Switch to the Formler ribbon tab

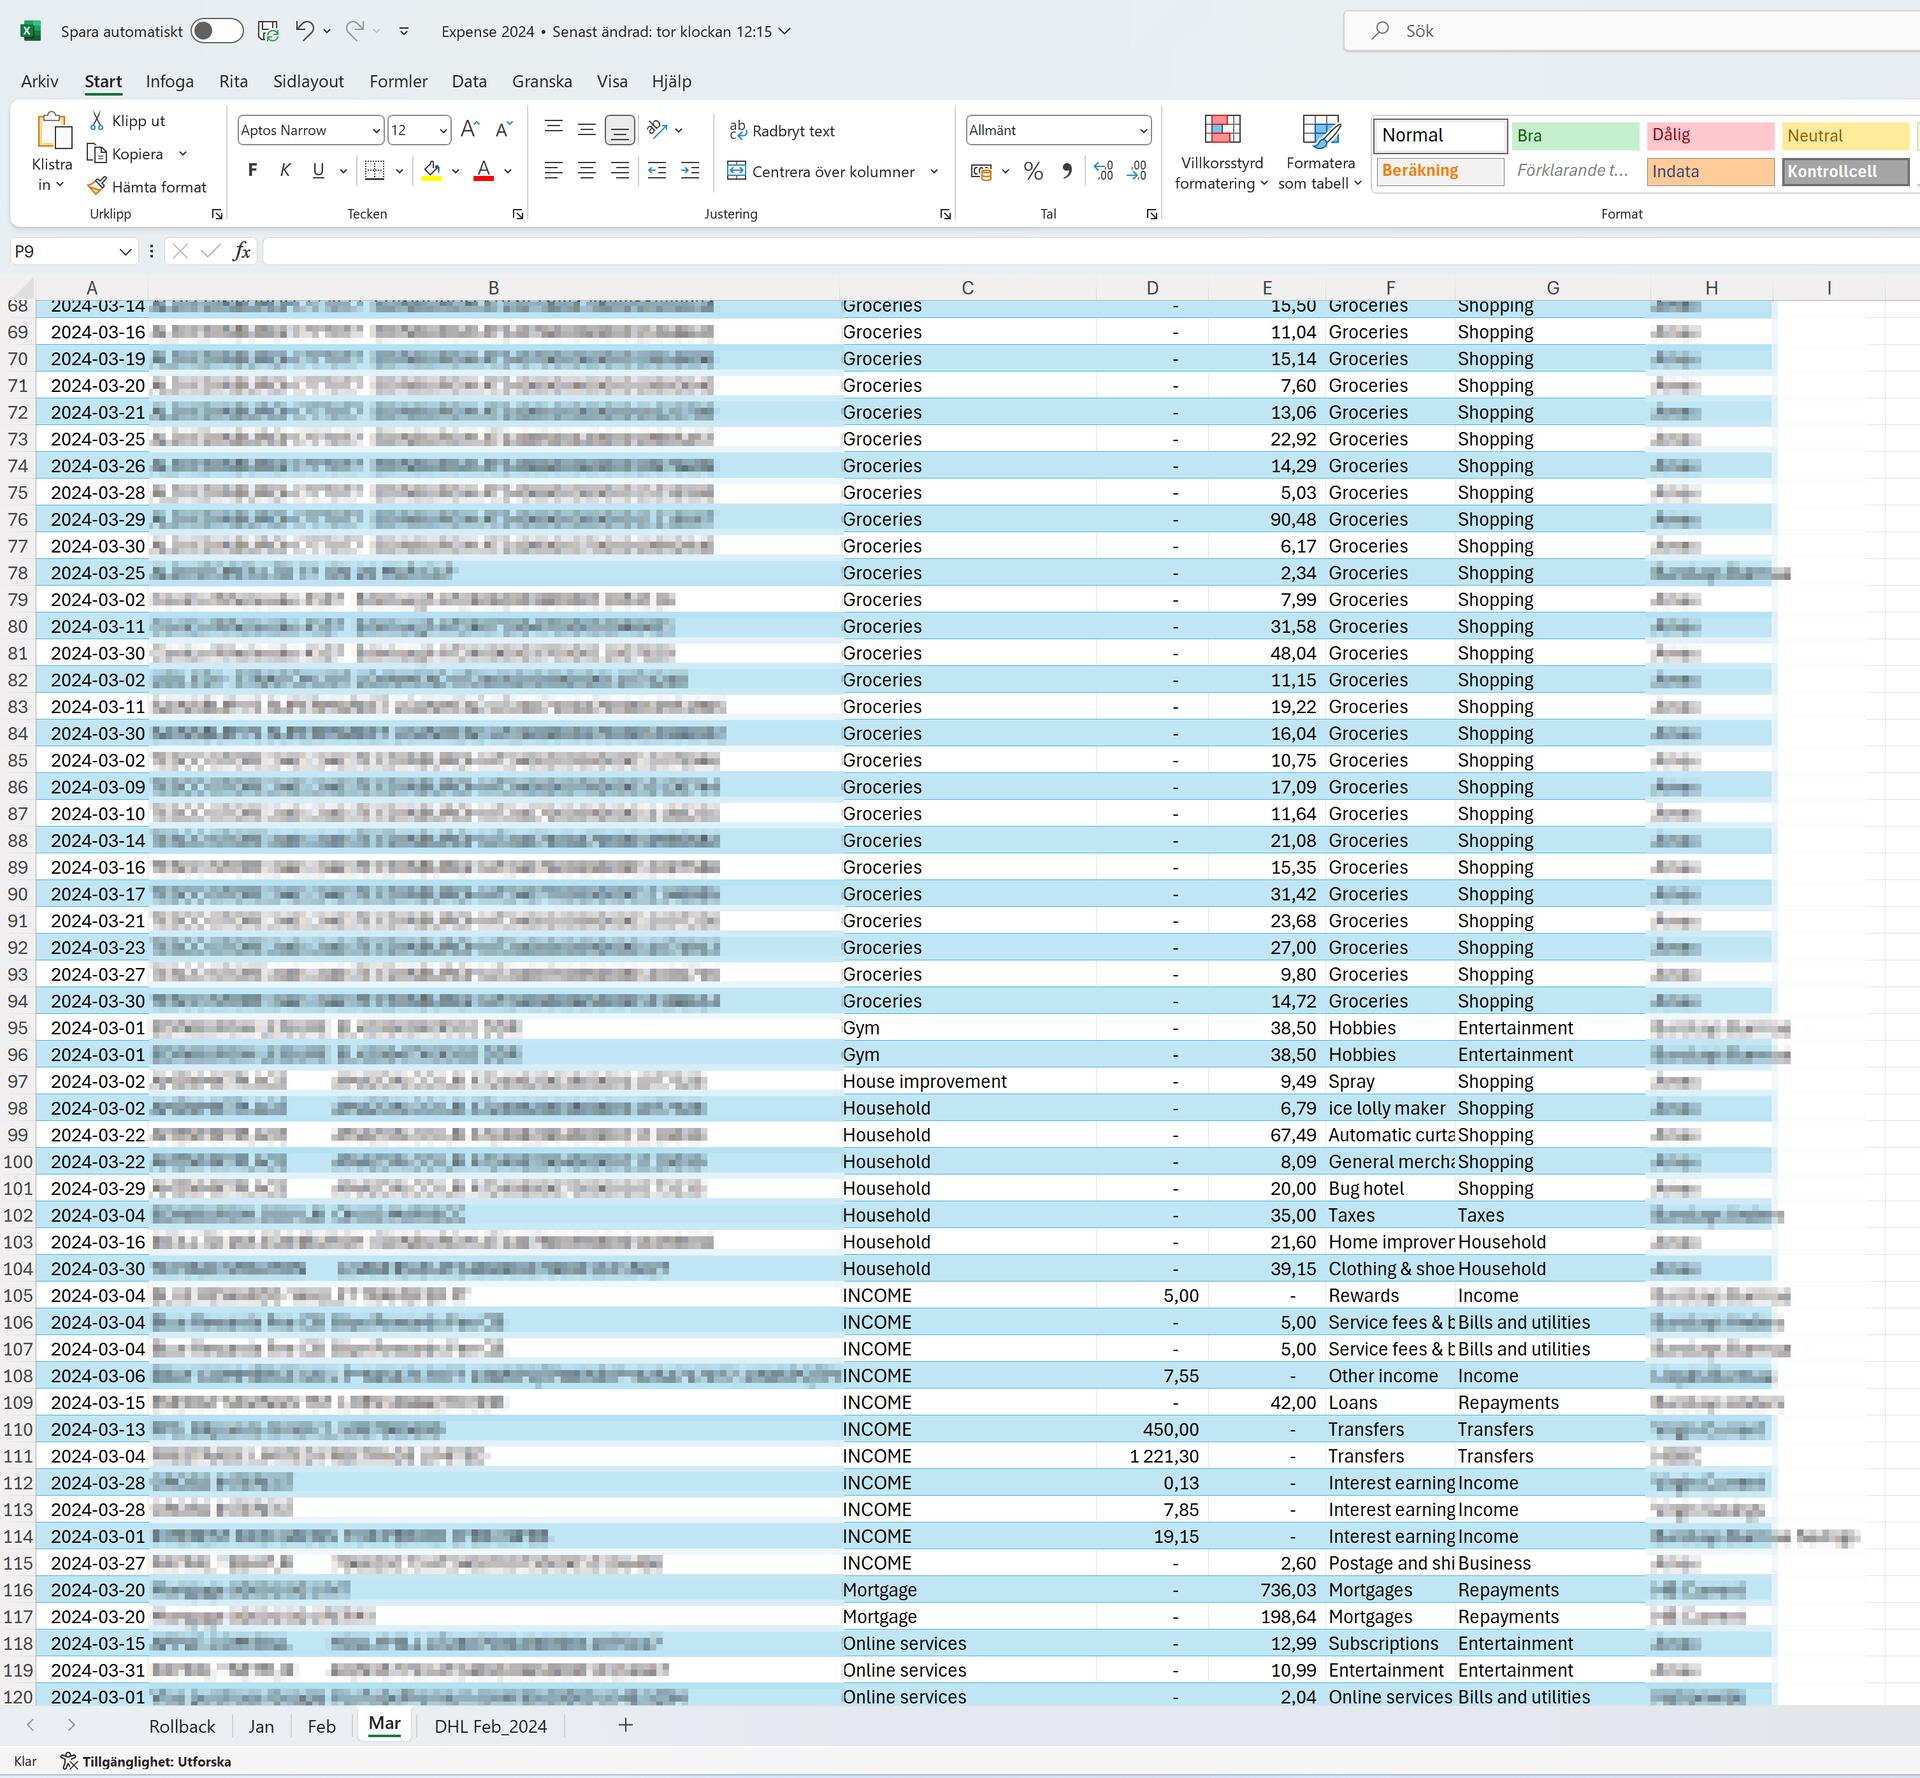click(398, 81)
